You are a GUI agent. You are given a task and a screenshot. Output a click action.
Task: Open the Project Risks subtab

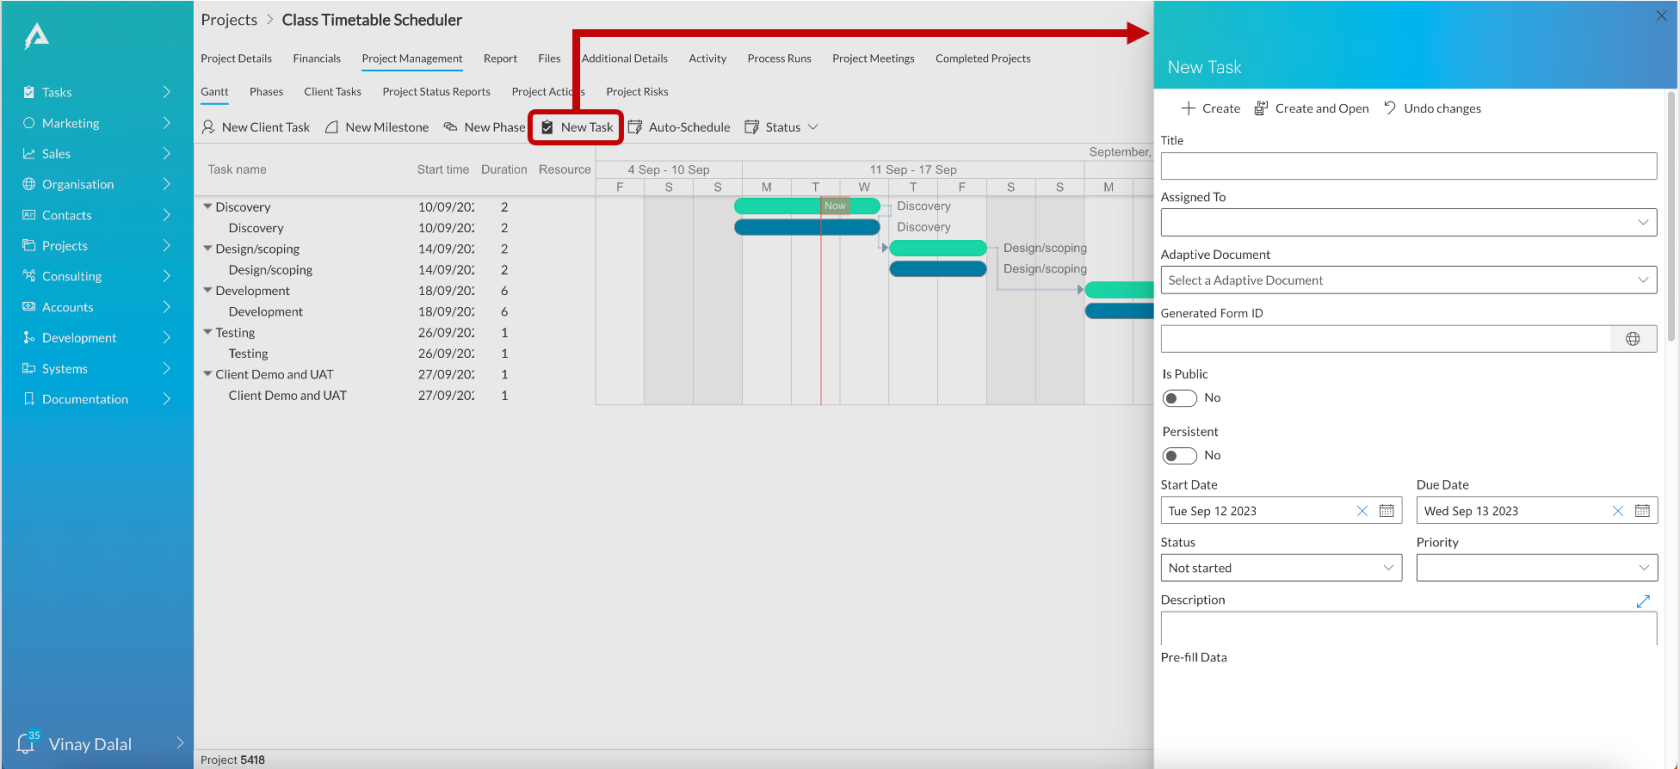pos(637,92)
